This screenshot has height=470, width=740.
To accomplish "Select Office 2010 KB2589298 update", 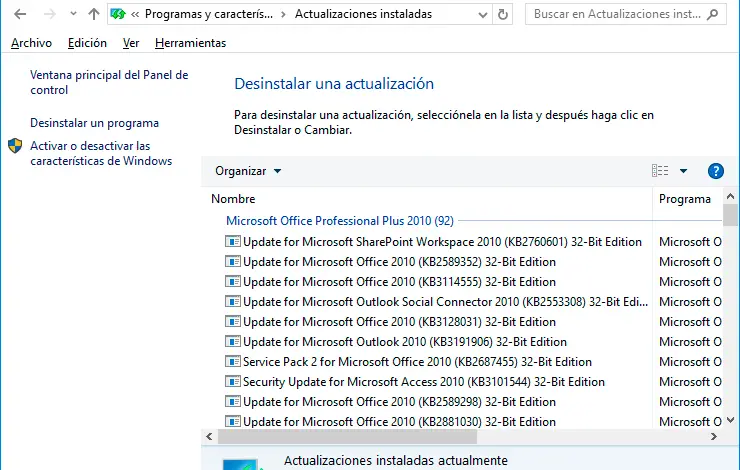I will (399, 402).
